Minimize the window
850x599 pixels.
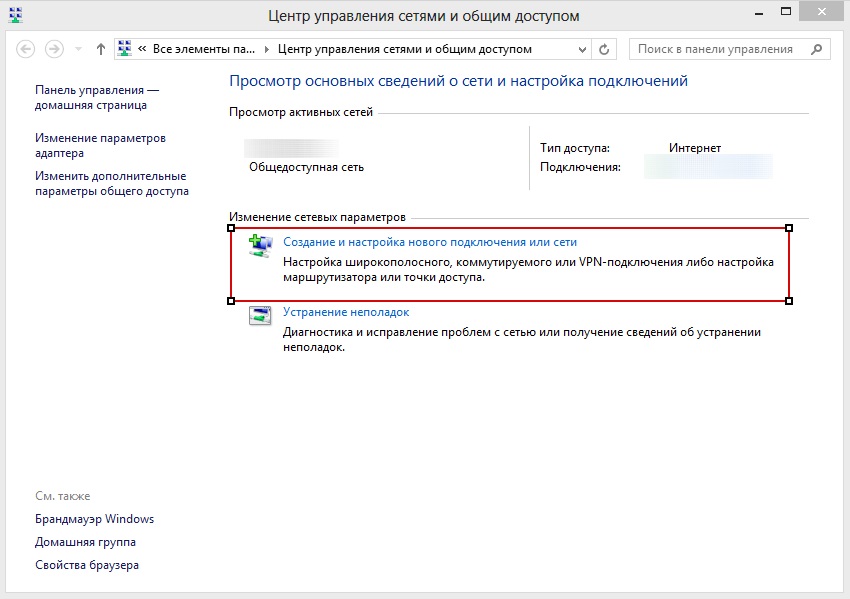(x=759, y=13)
